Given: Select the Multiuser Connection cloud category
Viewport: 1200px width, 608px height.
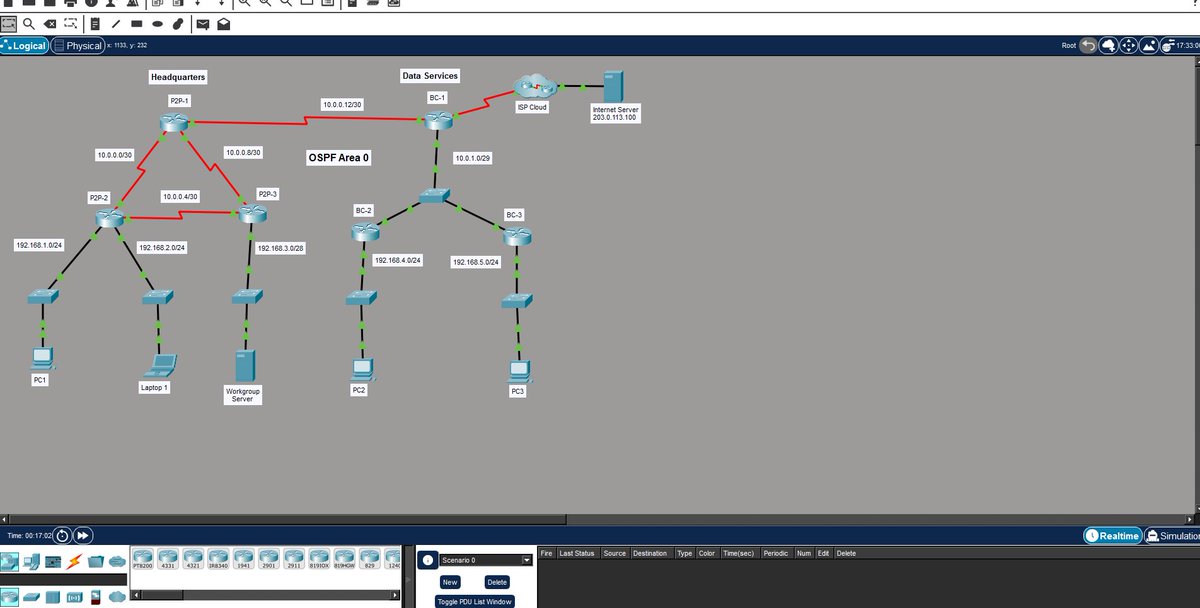Looking at the screenshot, I should 117,562.
